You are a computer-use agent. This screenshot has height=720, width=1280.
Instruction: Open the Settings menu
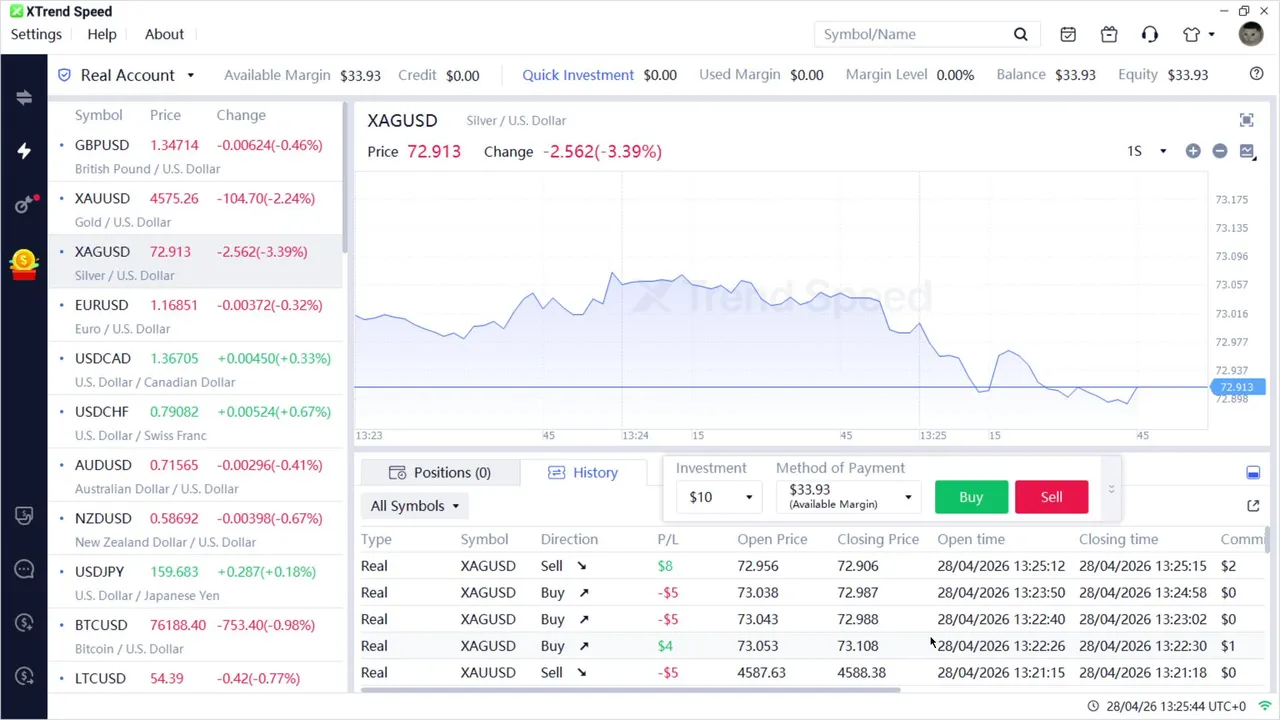36,34
